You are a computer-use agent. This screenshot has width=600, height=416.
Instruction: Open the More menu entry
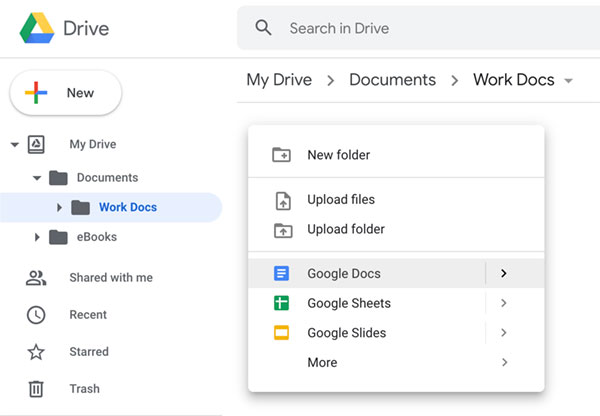pos(396,362)
